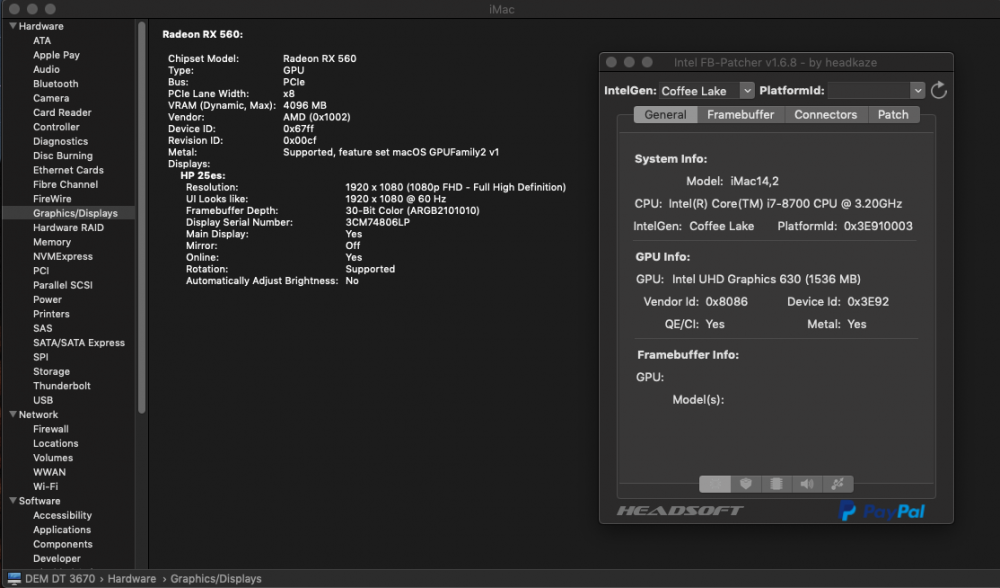Select Components under Software

point(62,544)
